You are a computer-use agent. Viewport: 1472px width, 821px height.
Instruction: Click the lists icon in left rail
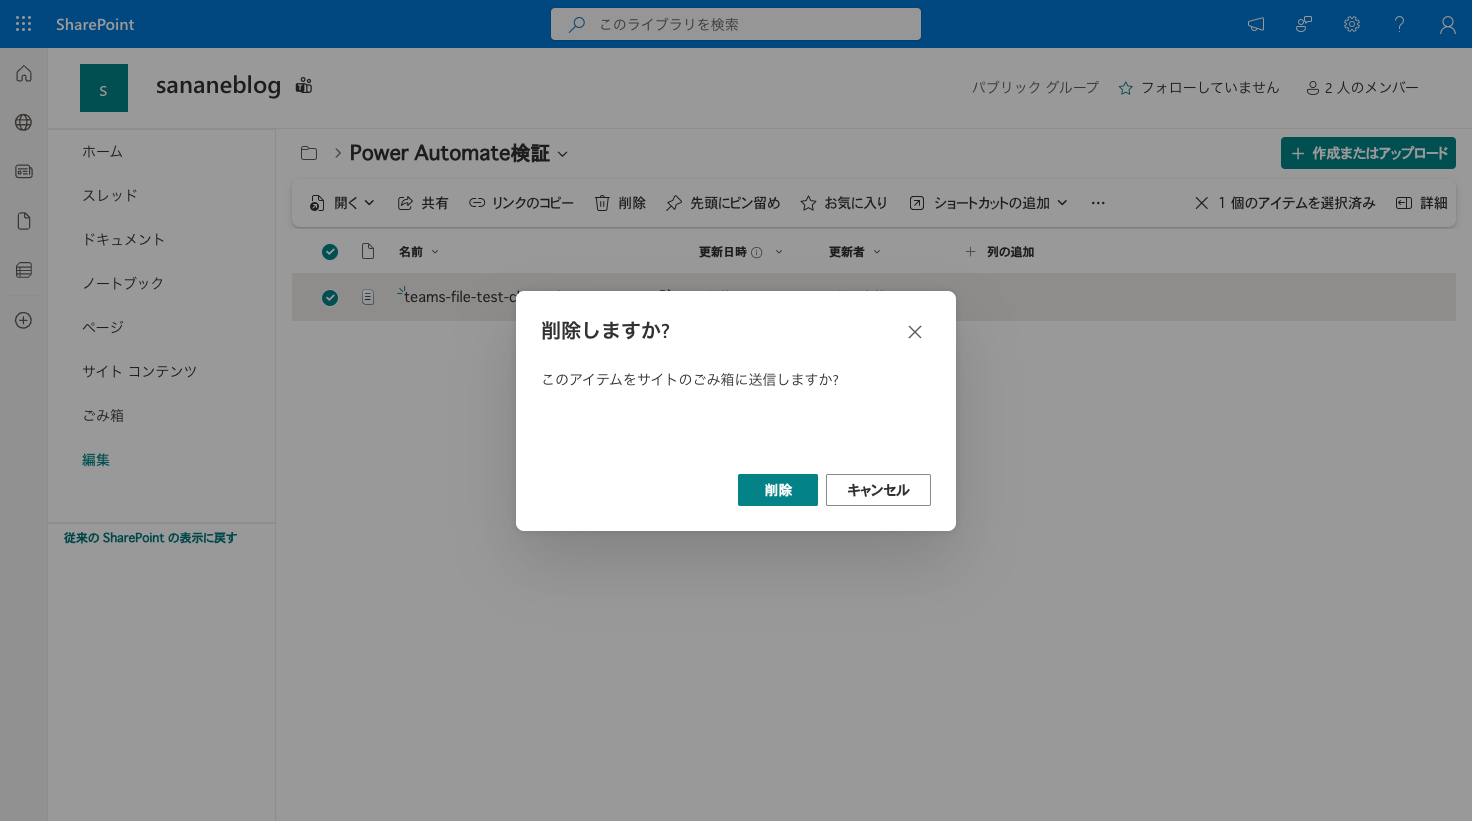24,270
